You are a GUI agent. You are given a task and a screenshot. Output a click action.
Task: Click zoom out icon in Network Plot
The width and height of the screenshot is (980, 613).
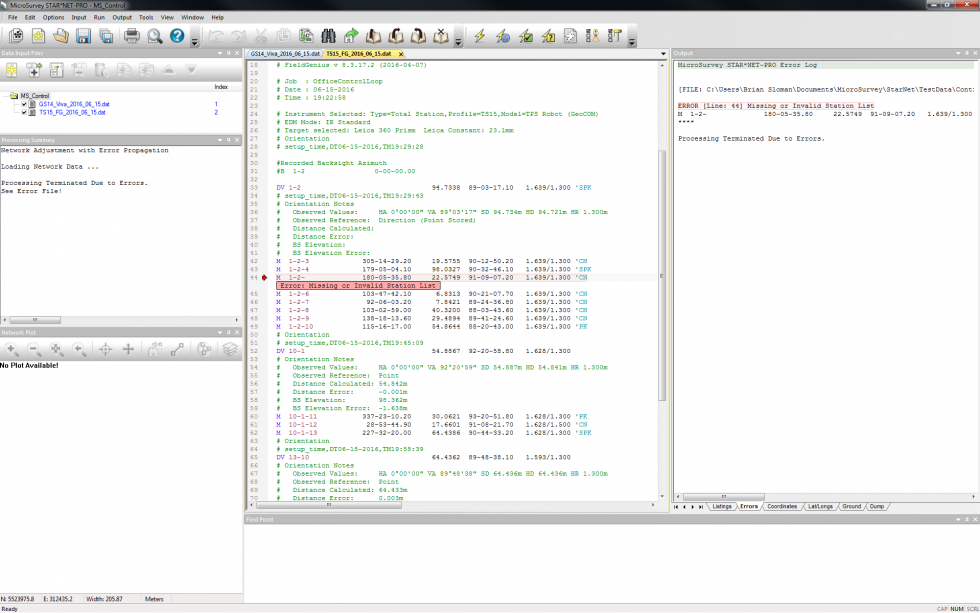35,350
